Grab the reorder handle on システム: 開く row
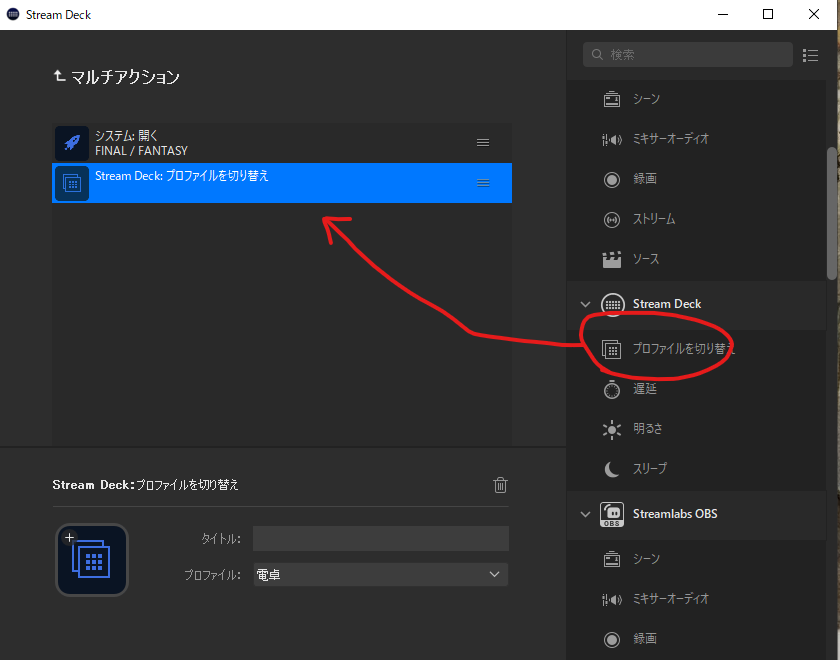Screen dimensions: 840x660 (483, 142)
